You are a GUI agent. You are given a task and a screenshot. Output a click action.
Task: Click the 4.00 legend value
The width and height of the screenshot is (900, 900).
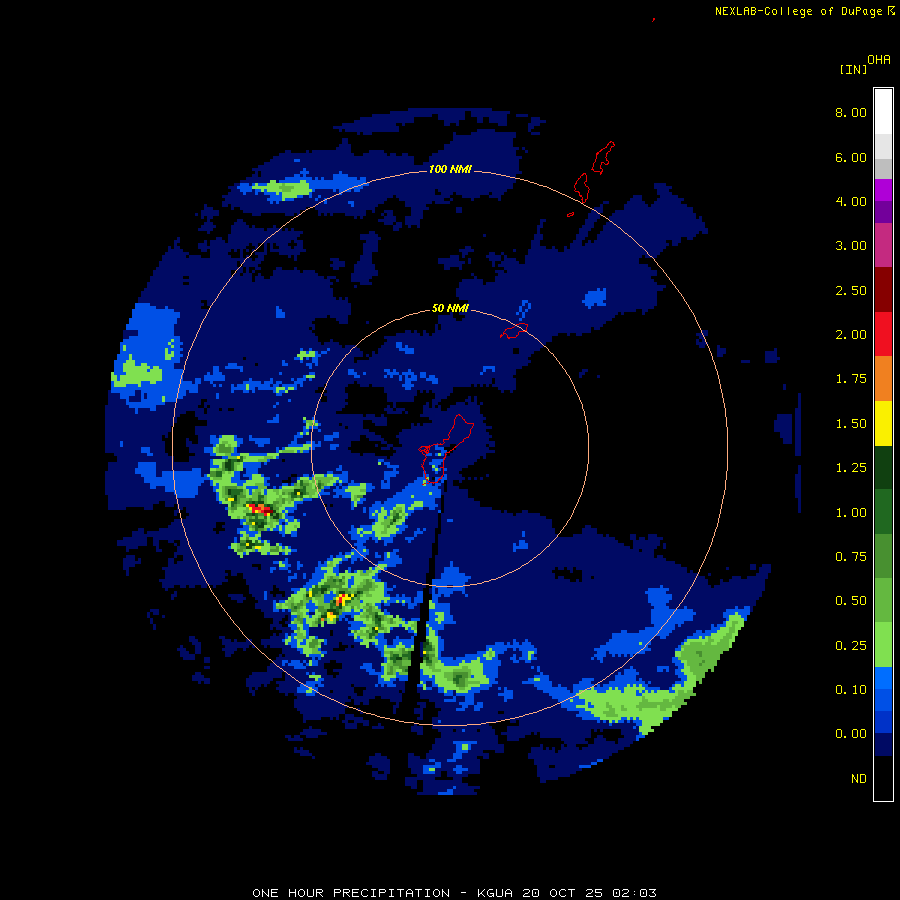[851, 201]
